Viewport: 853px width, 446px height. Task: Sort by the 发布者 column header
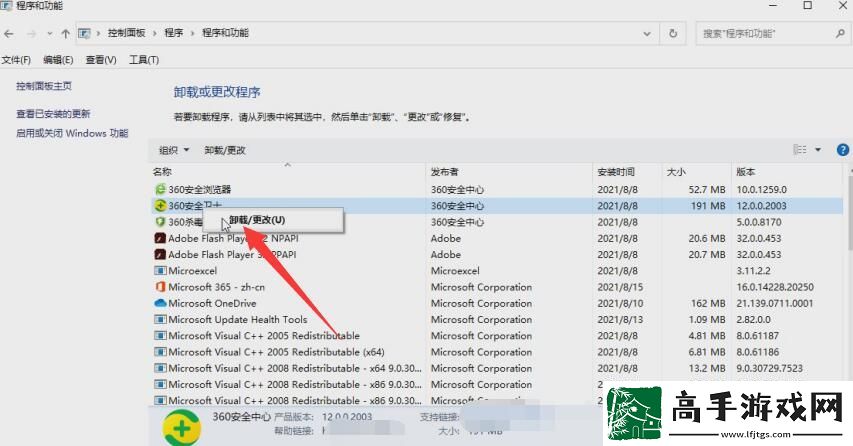[509, 172]
